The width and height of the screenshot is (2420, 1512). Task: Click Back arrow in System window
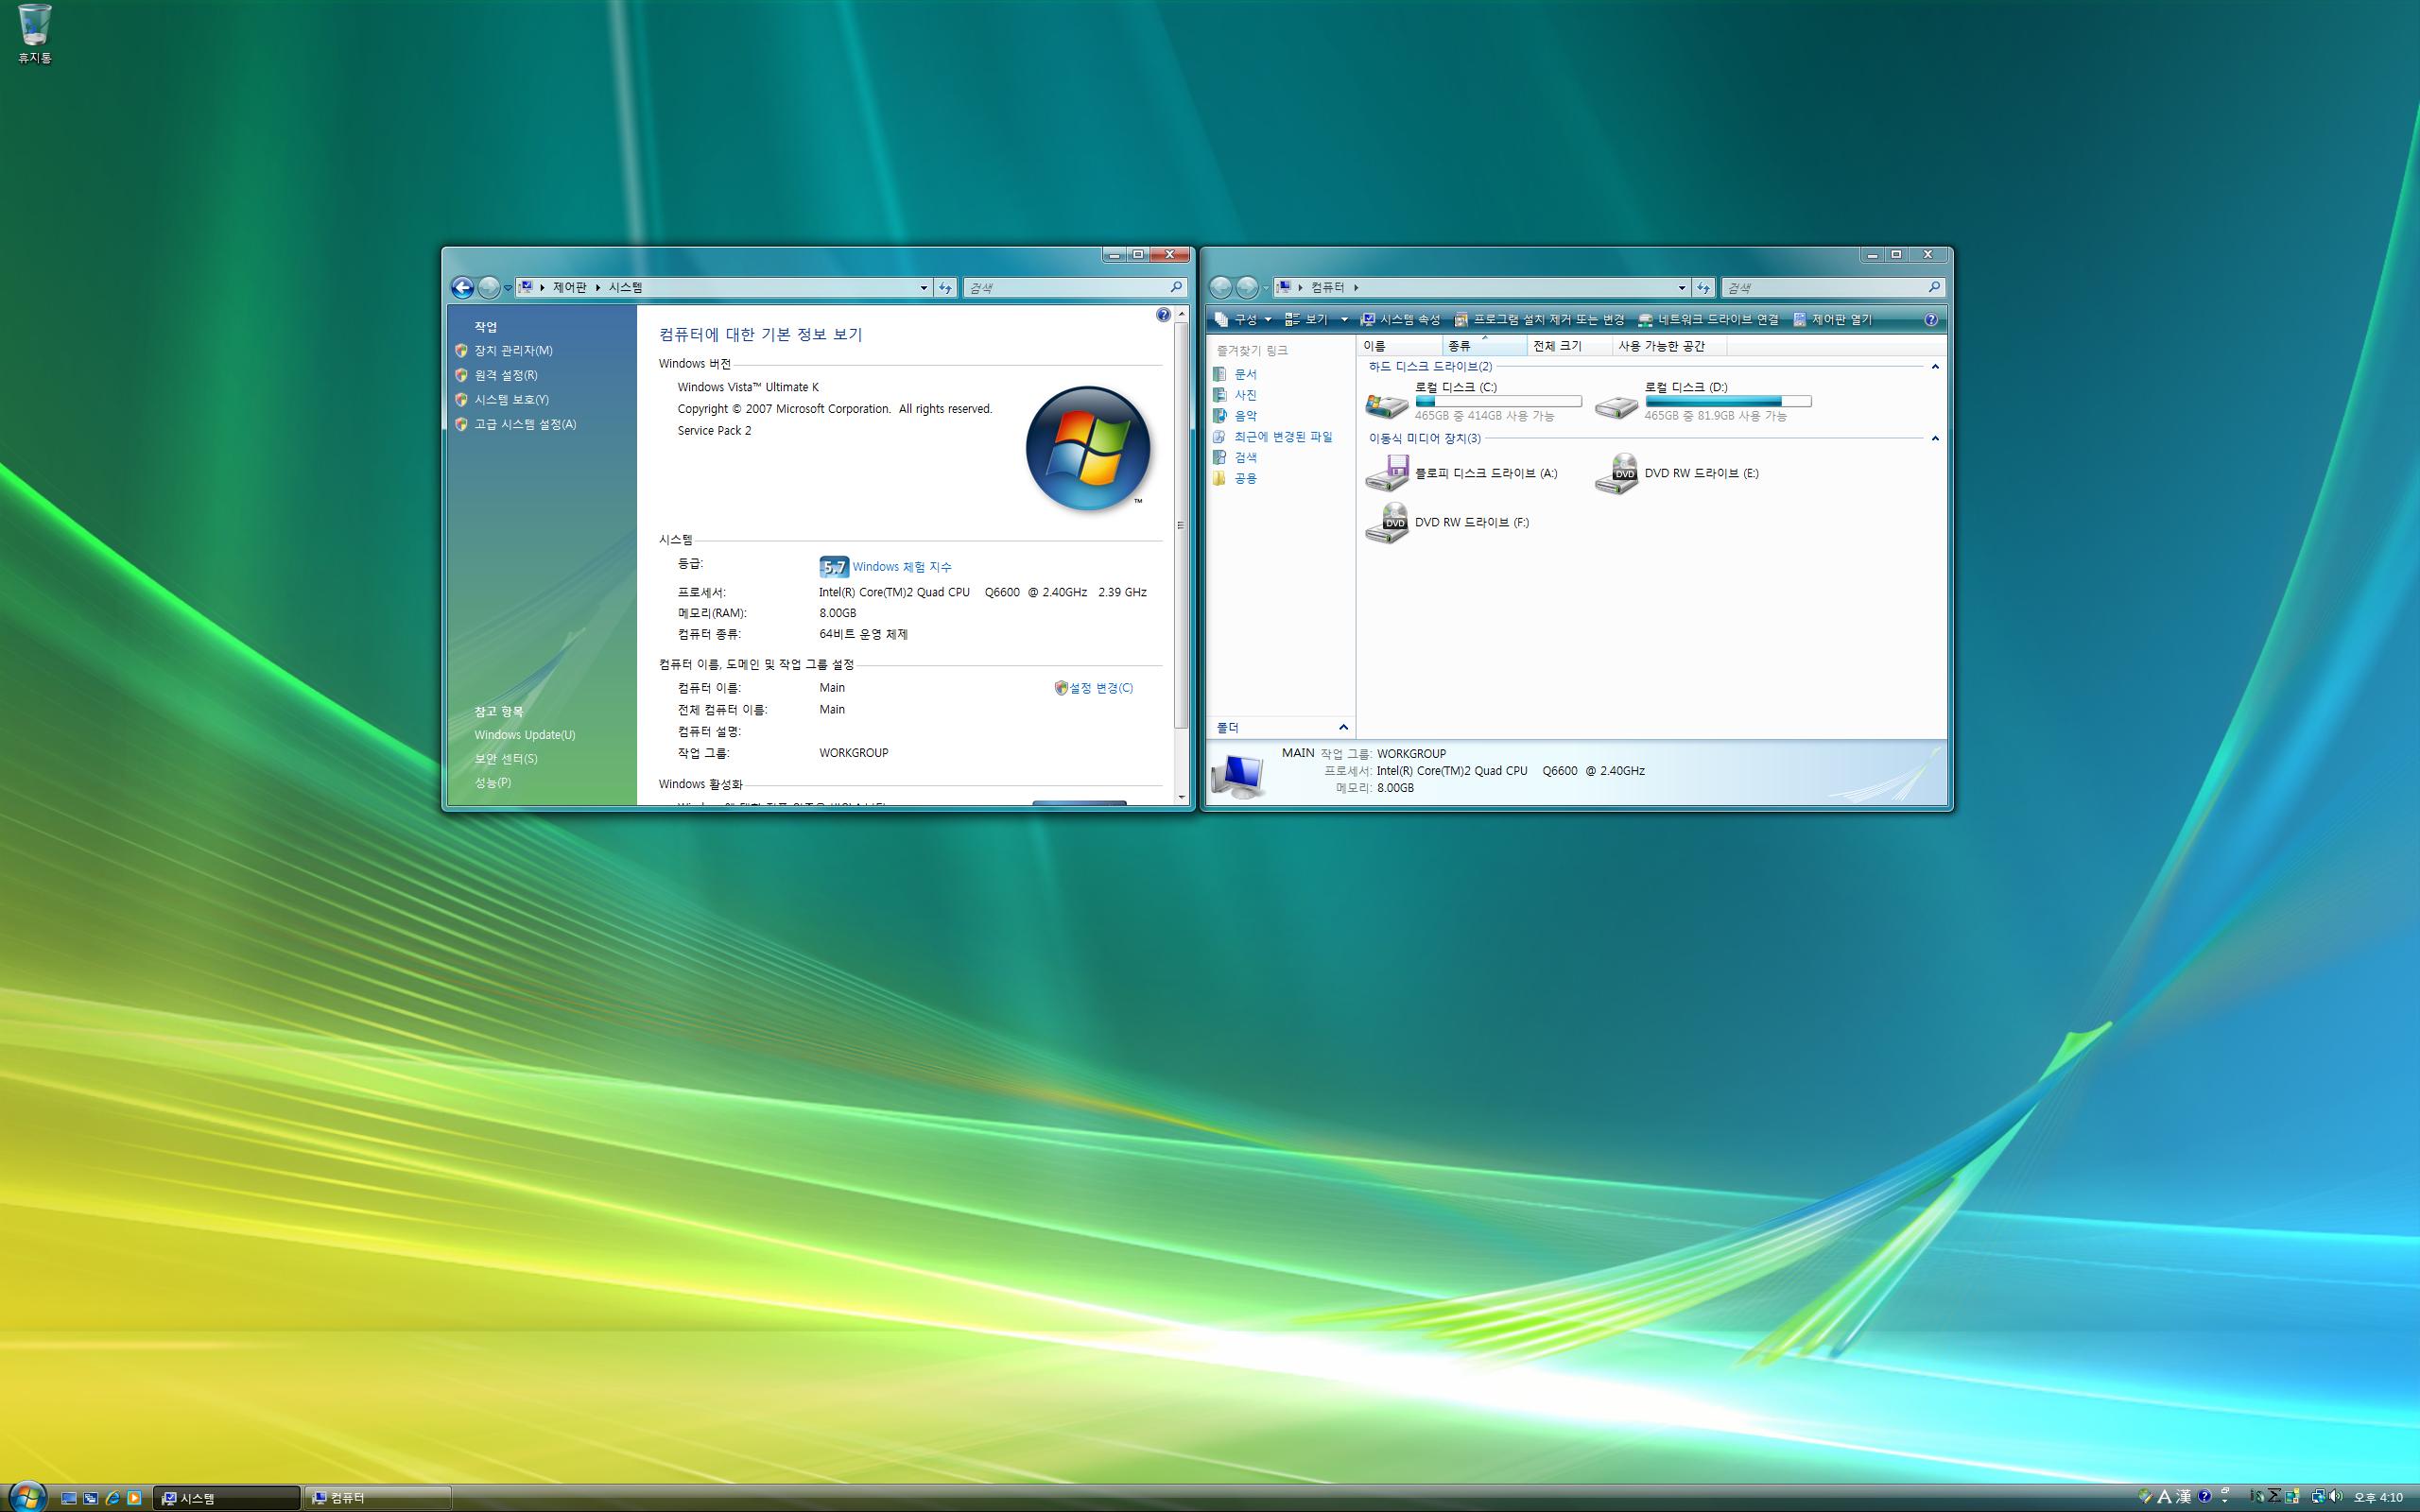point(462,288)
